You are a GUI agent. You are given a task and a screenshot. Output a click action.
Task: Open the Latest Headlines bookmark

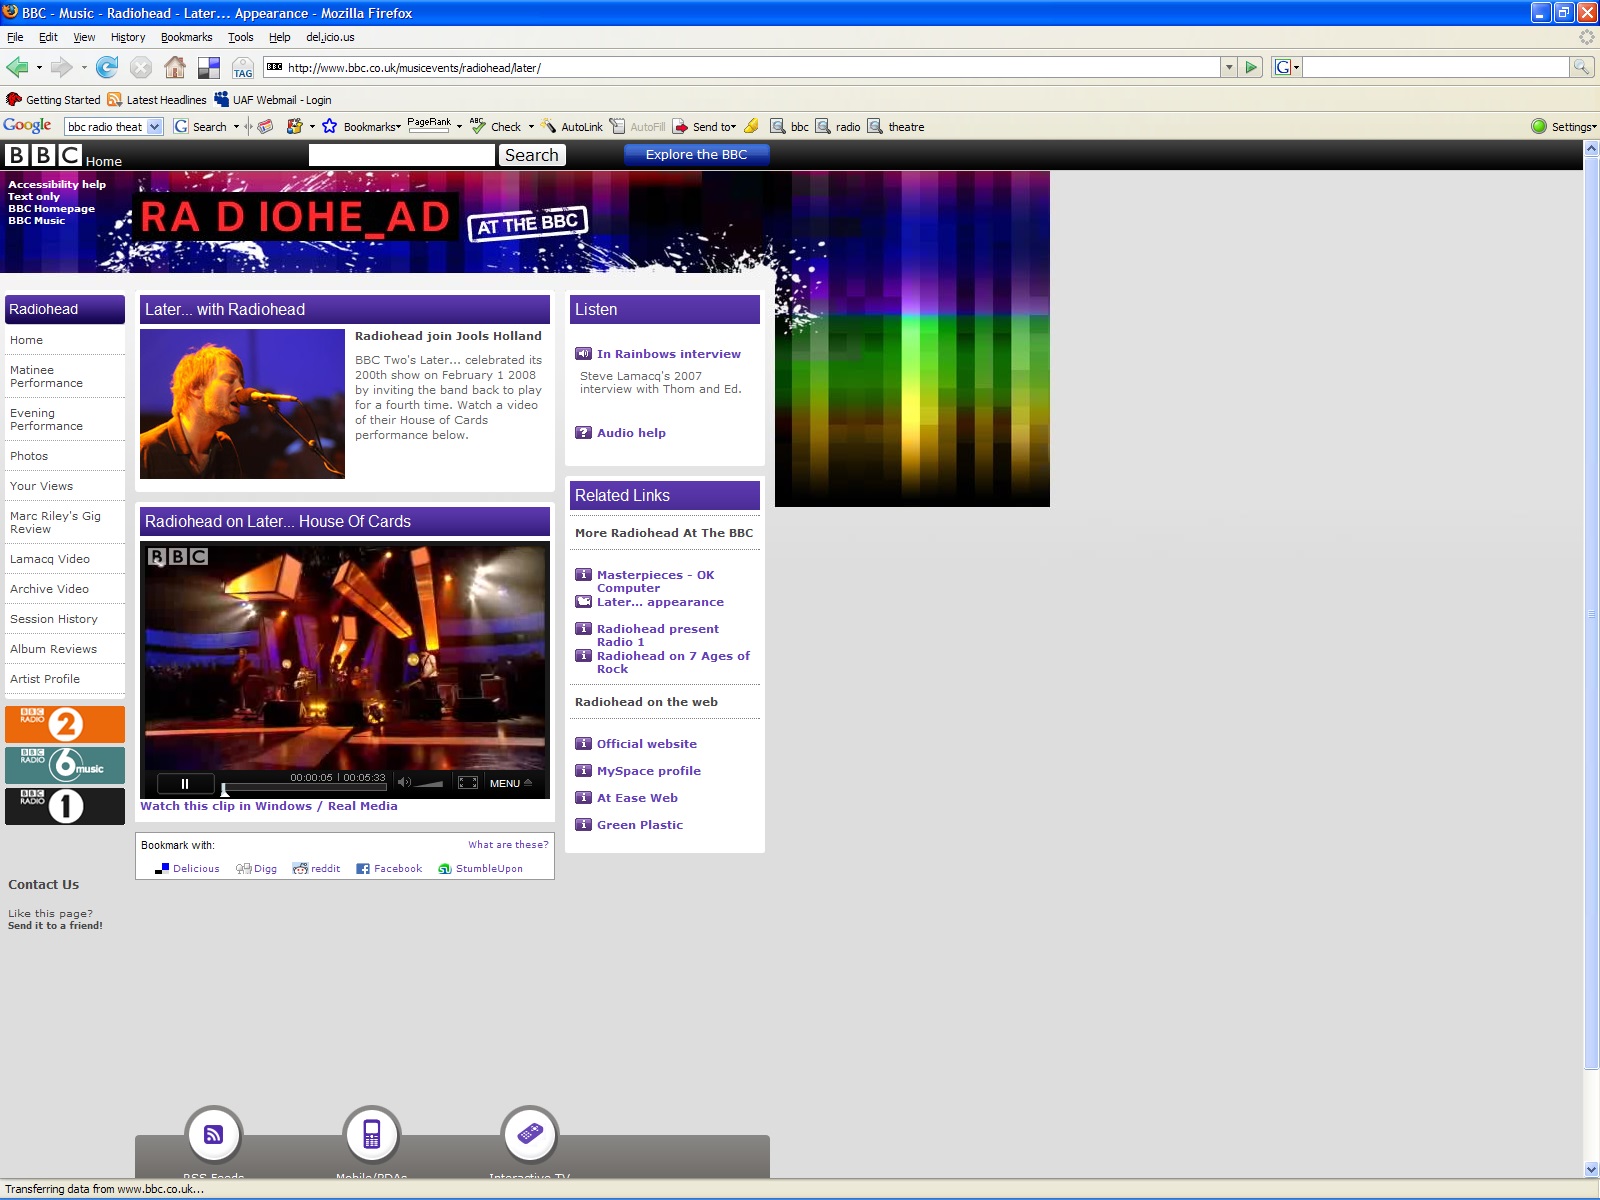(157, 100)
